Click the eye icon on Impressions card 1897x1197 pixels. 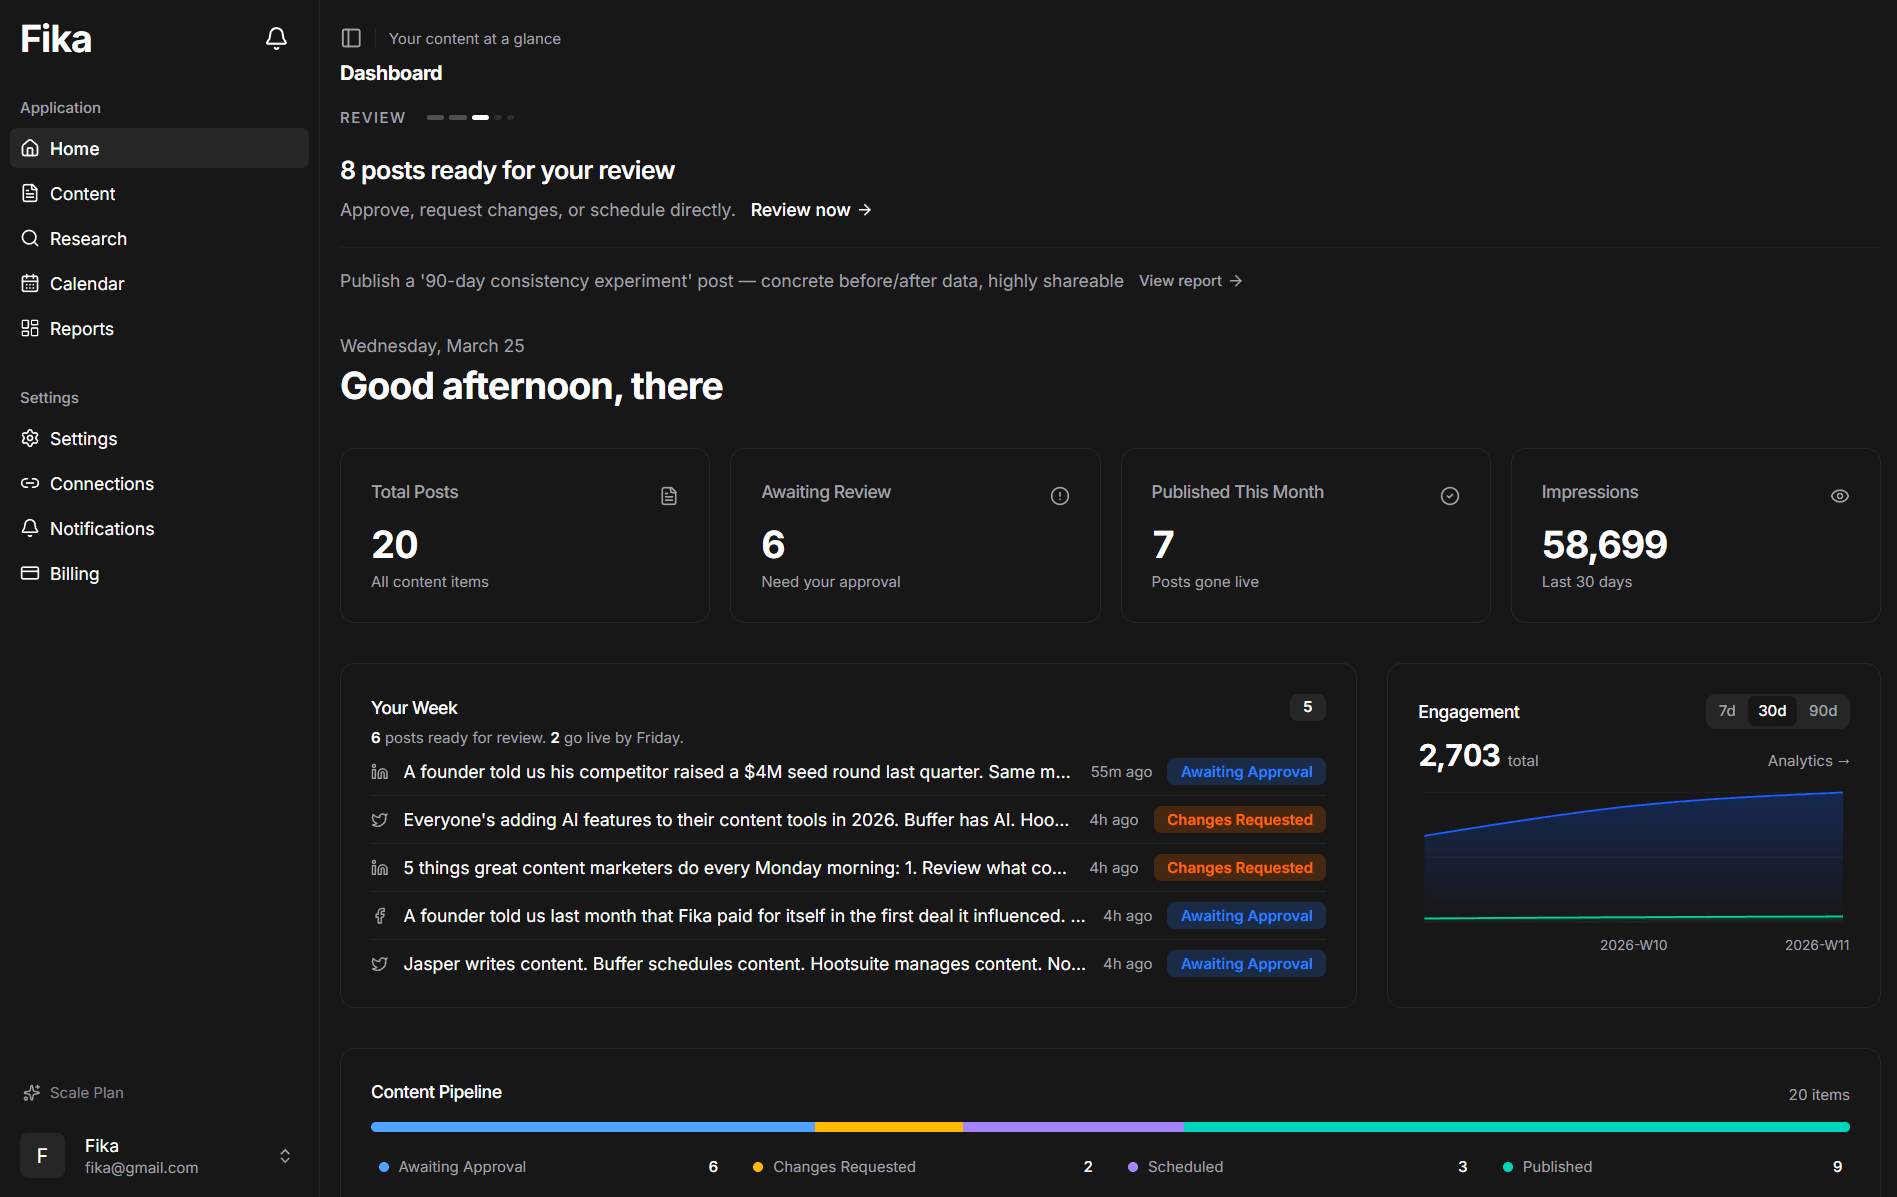[x=1840, y=495]
